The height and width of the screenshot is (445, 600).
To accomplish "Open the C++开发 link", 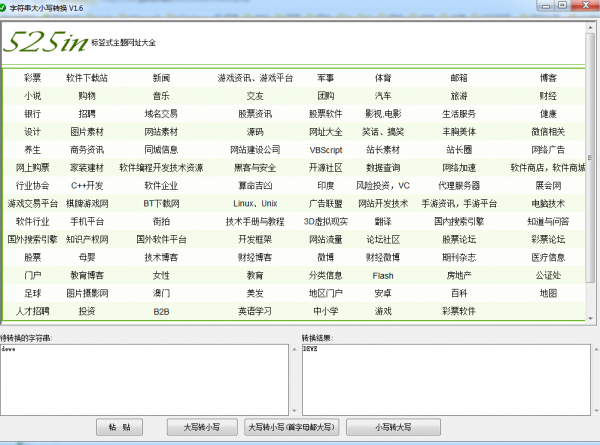I will [x=87, y=185].
